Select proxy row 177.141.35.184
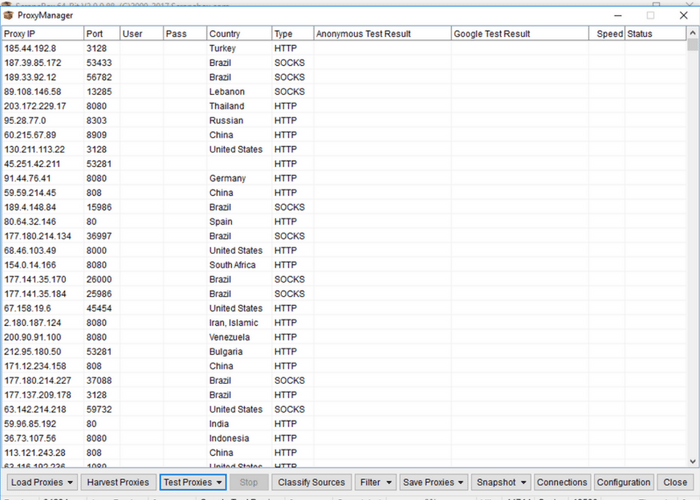This screenshot has width=700, height=500. tap(344, 294)
